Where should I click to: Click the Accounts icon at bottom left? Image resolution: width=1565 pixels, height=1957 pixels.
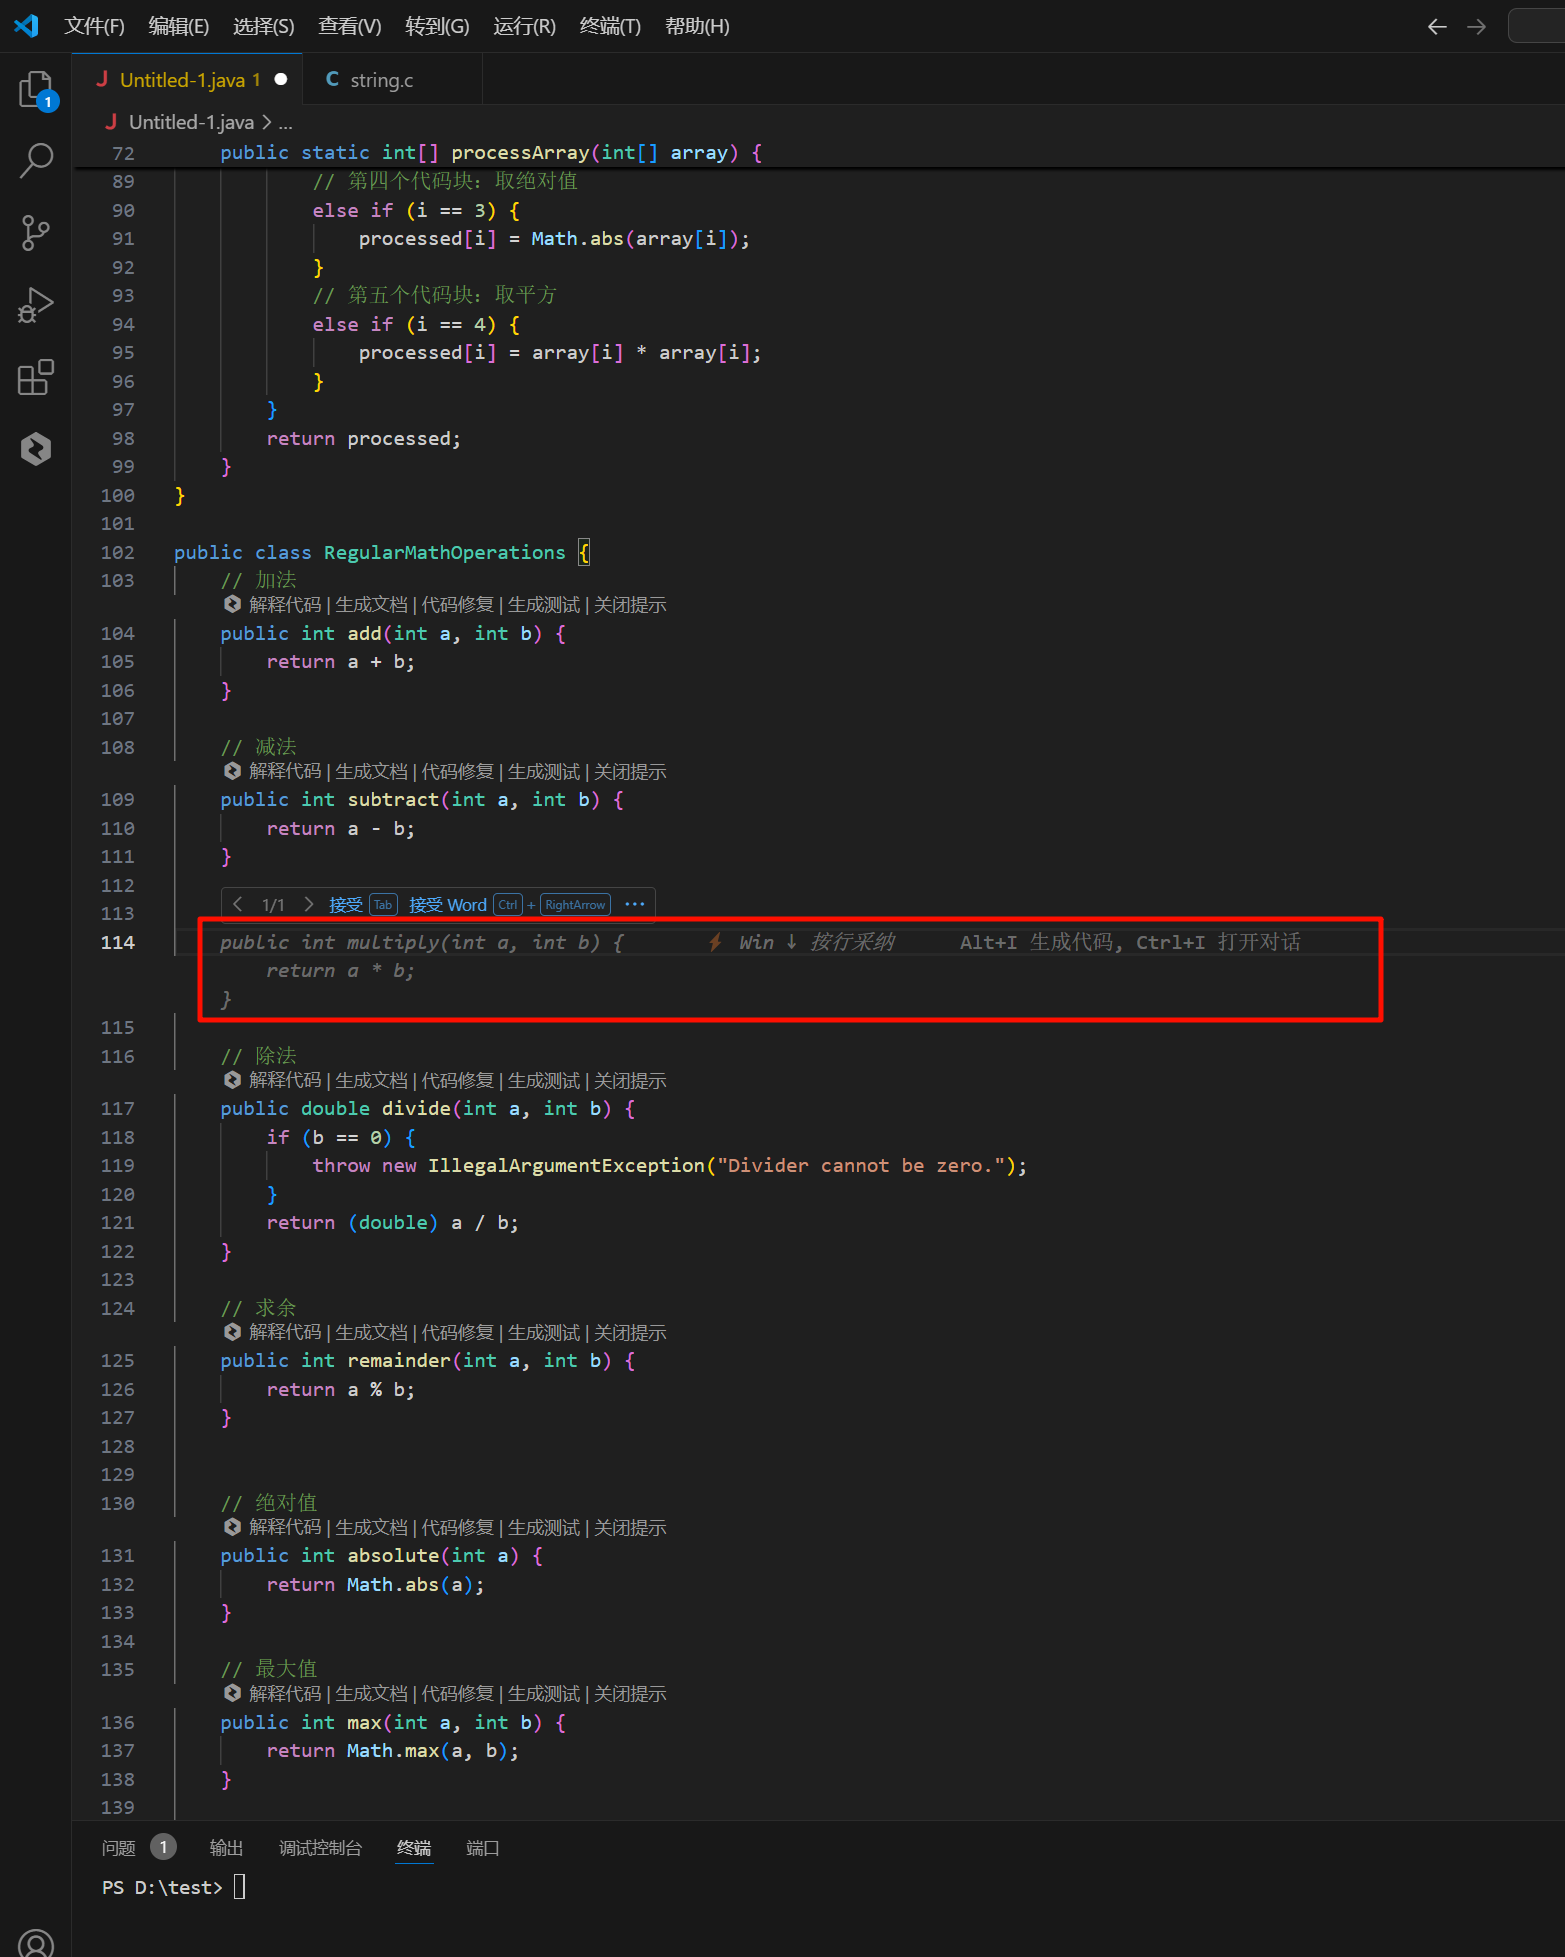click(36, 1940)
